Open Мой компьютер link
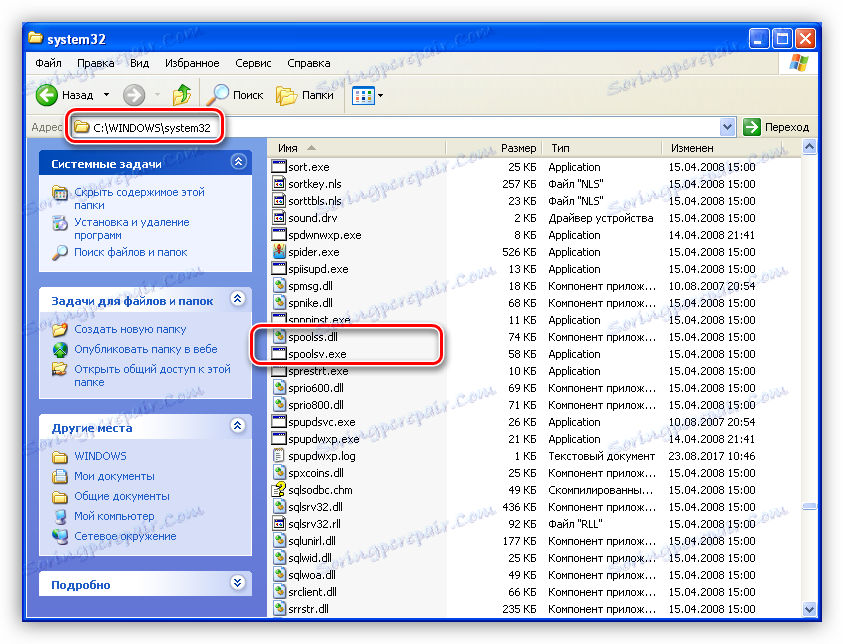This screenshot has height=644, width=844. click(x=114, y=516)
